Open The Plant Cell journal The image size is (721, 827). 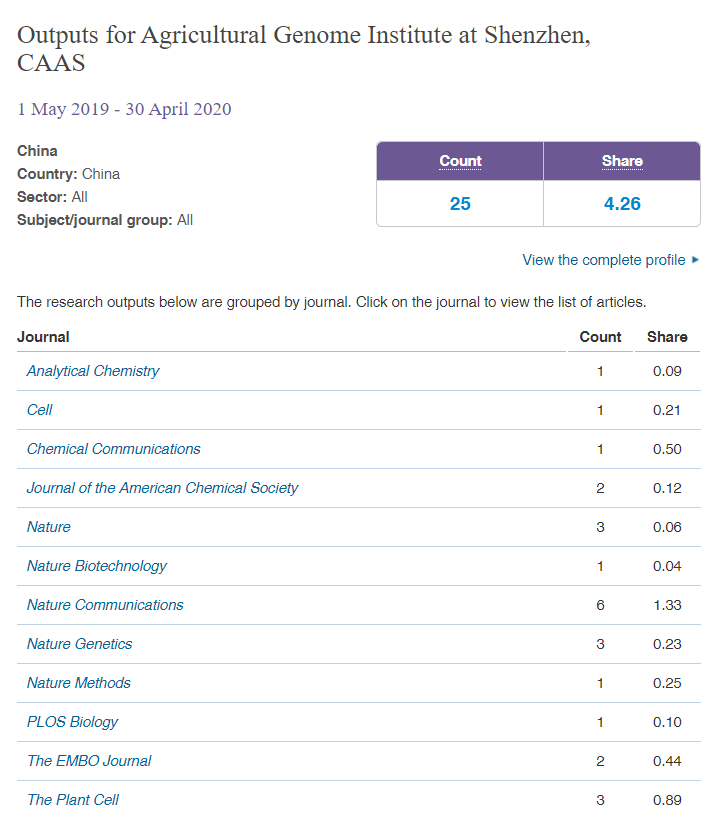pos(73,800)
